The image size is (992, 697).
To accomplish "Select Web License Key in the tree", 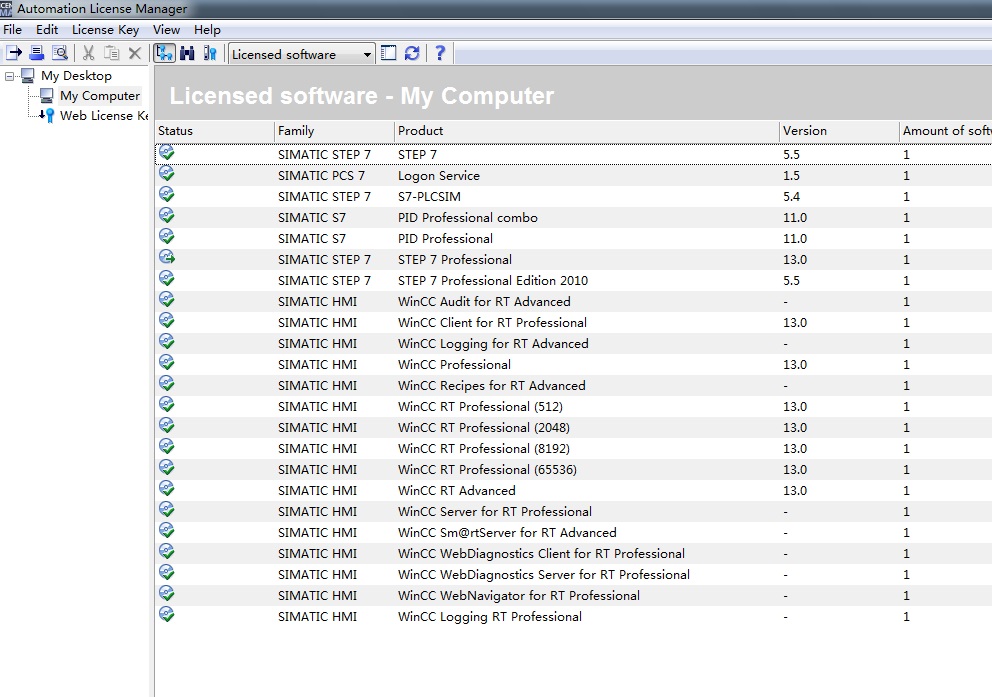I will coord(104,116).
